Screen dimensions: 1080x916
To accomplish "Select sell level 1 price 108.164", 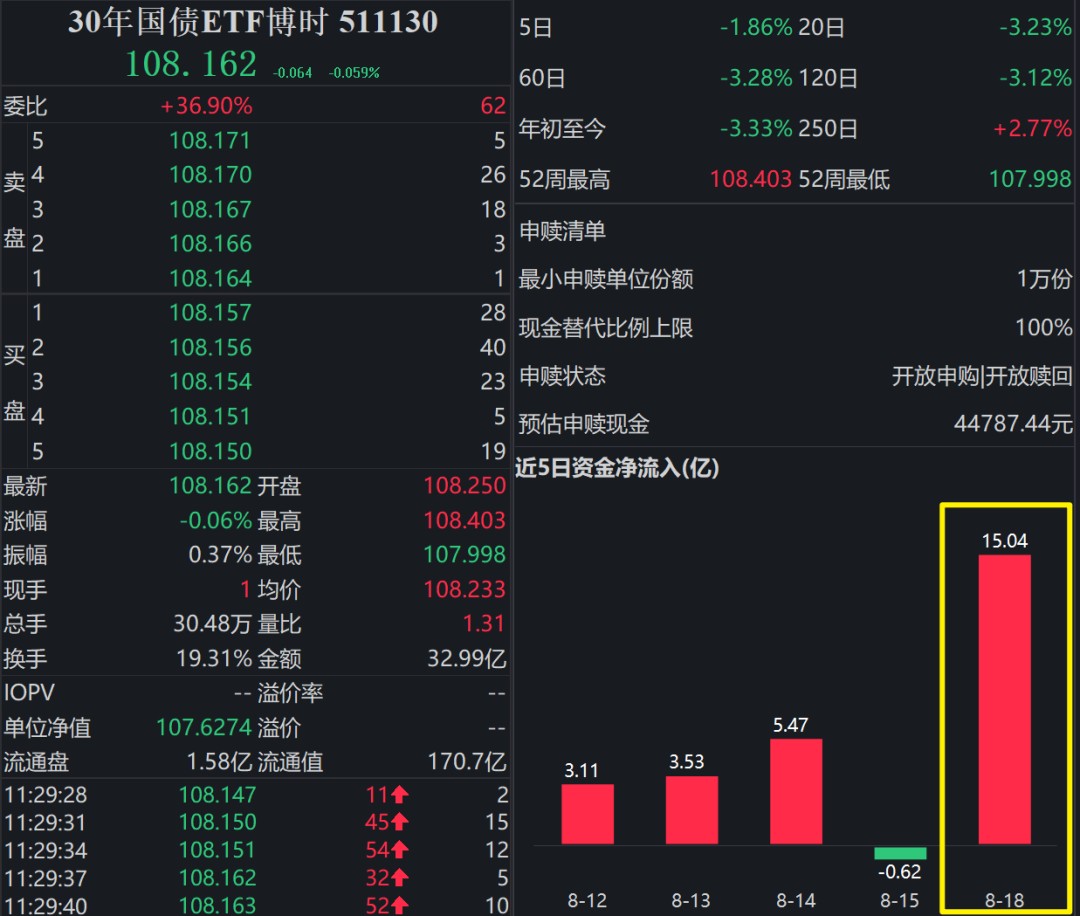I will 210,278.
